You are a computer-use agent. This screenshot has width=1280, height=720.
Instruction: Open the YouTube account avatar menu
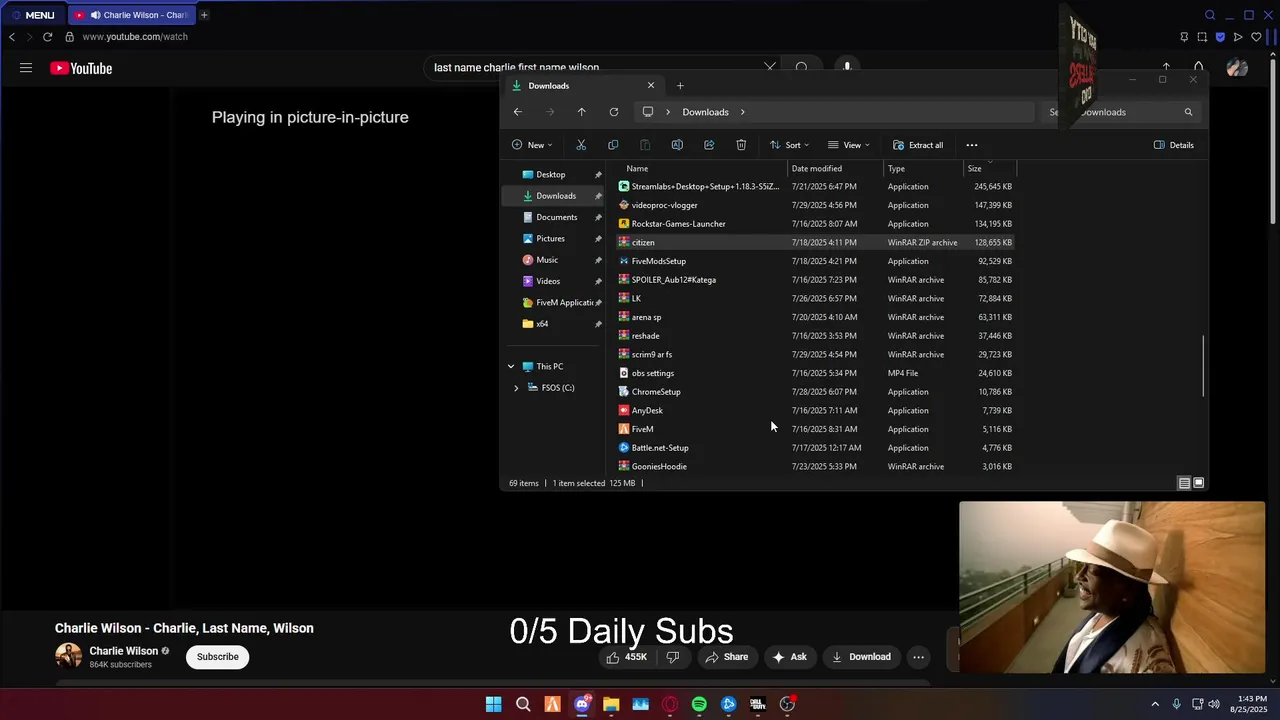click(x=1237, y=68)
